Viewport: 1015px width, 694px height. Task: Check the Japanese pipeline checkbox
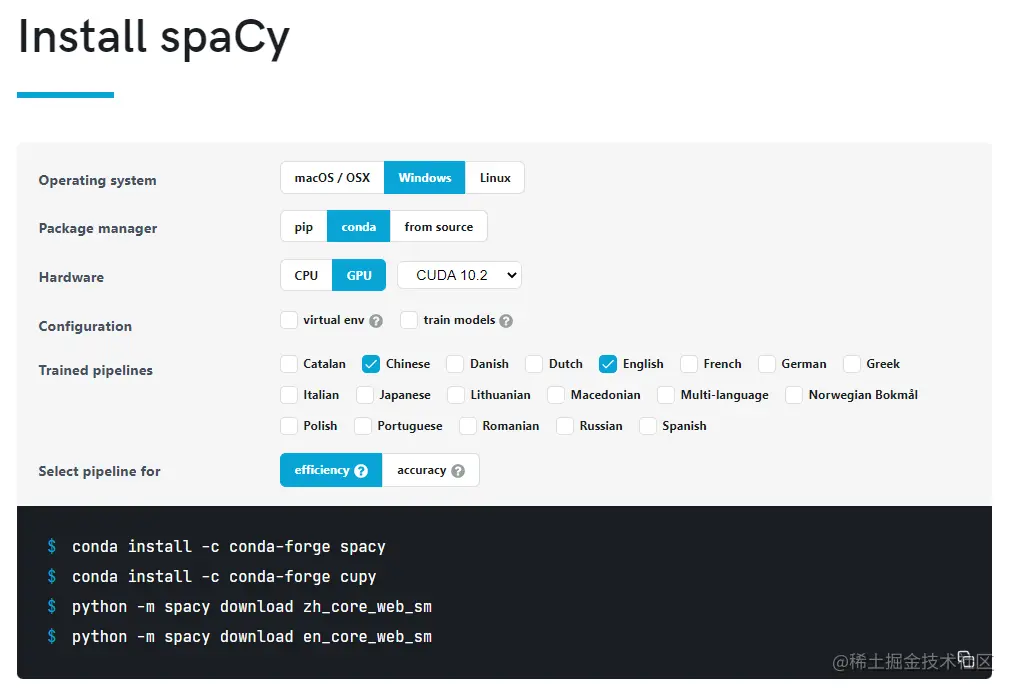[x=365, y=395]
